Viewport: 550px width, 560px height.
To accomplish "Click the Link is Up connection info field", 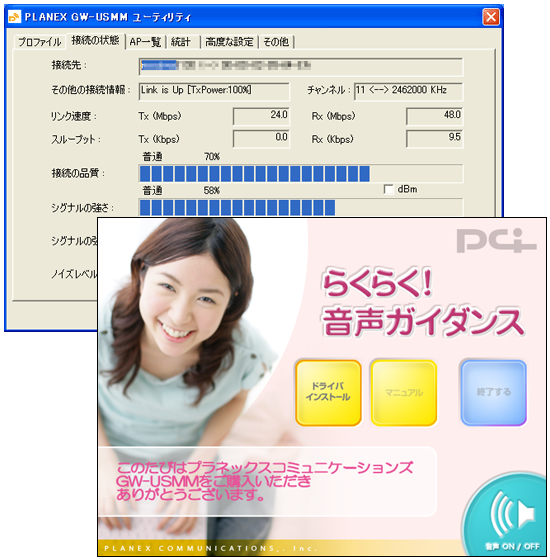I will (214, 91).
